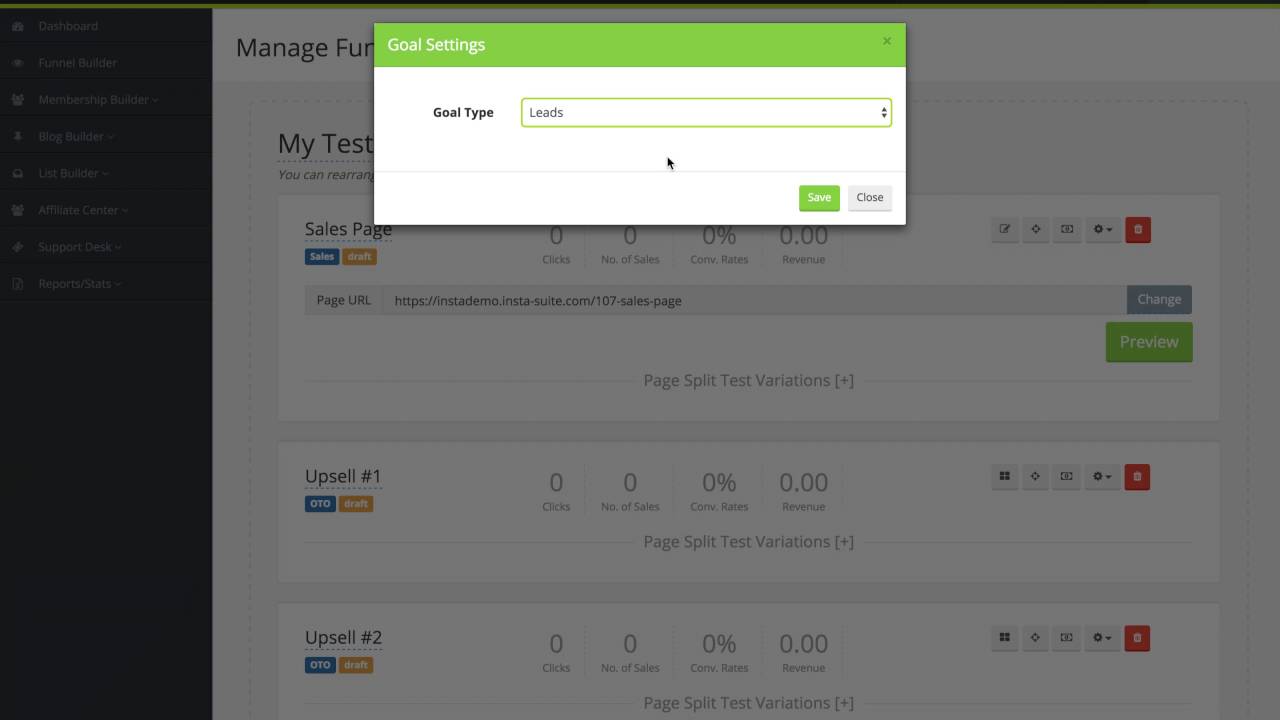This screenshot has width=1280, height=720.
Task: Click the blue Sales tag badge
Action: click(322, 257)
